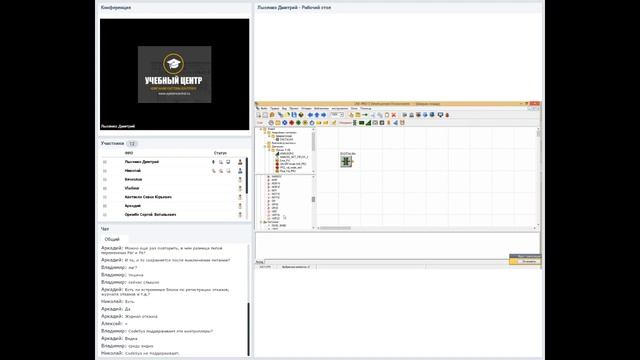Viewport: 640px width, 360px height.
Task: Click the hand pointer toolbar icon
Action: (351, 115)
